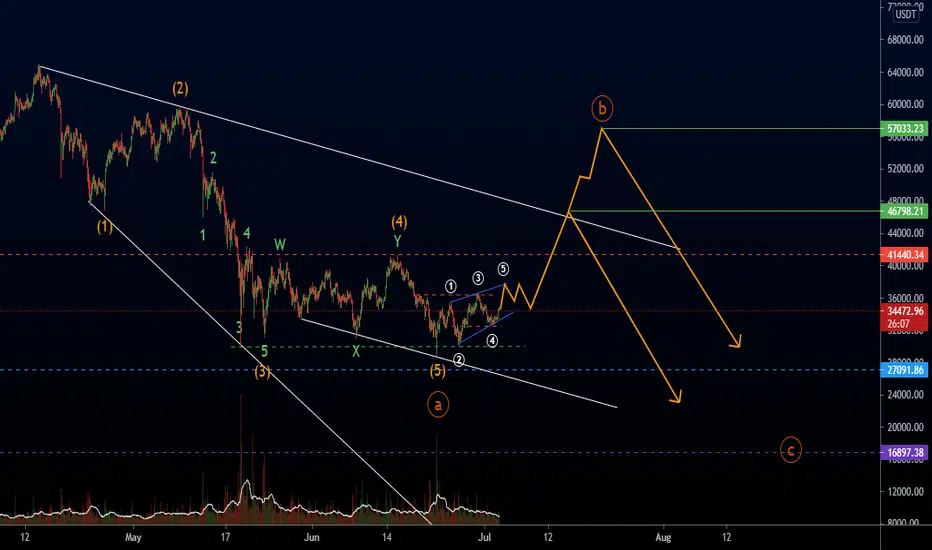Click the 24000.00 price axis value
This screenshot has width=932, height=550.
point(905,395)
